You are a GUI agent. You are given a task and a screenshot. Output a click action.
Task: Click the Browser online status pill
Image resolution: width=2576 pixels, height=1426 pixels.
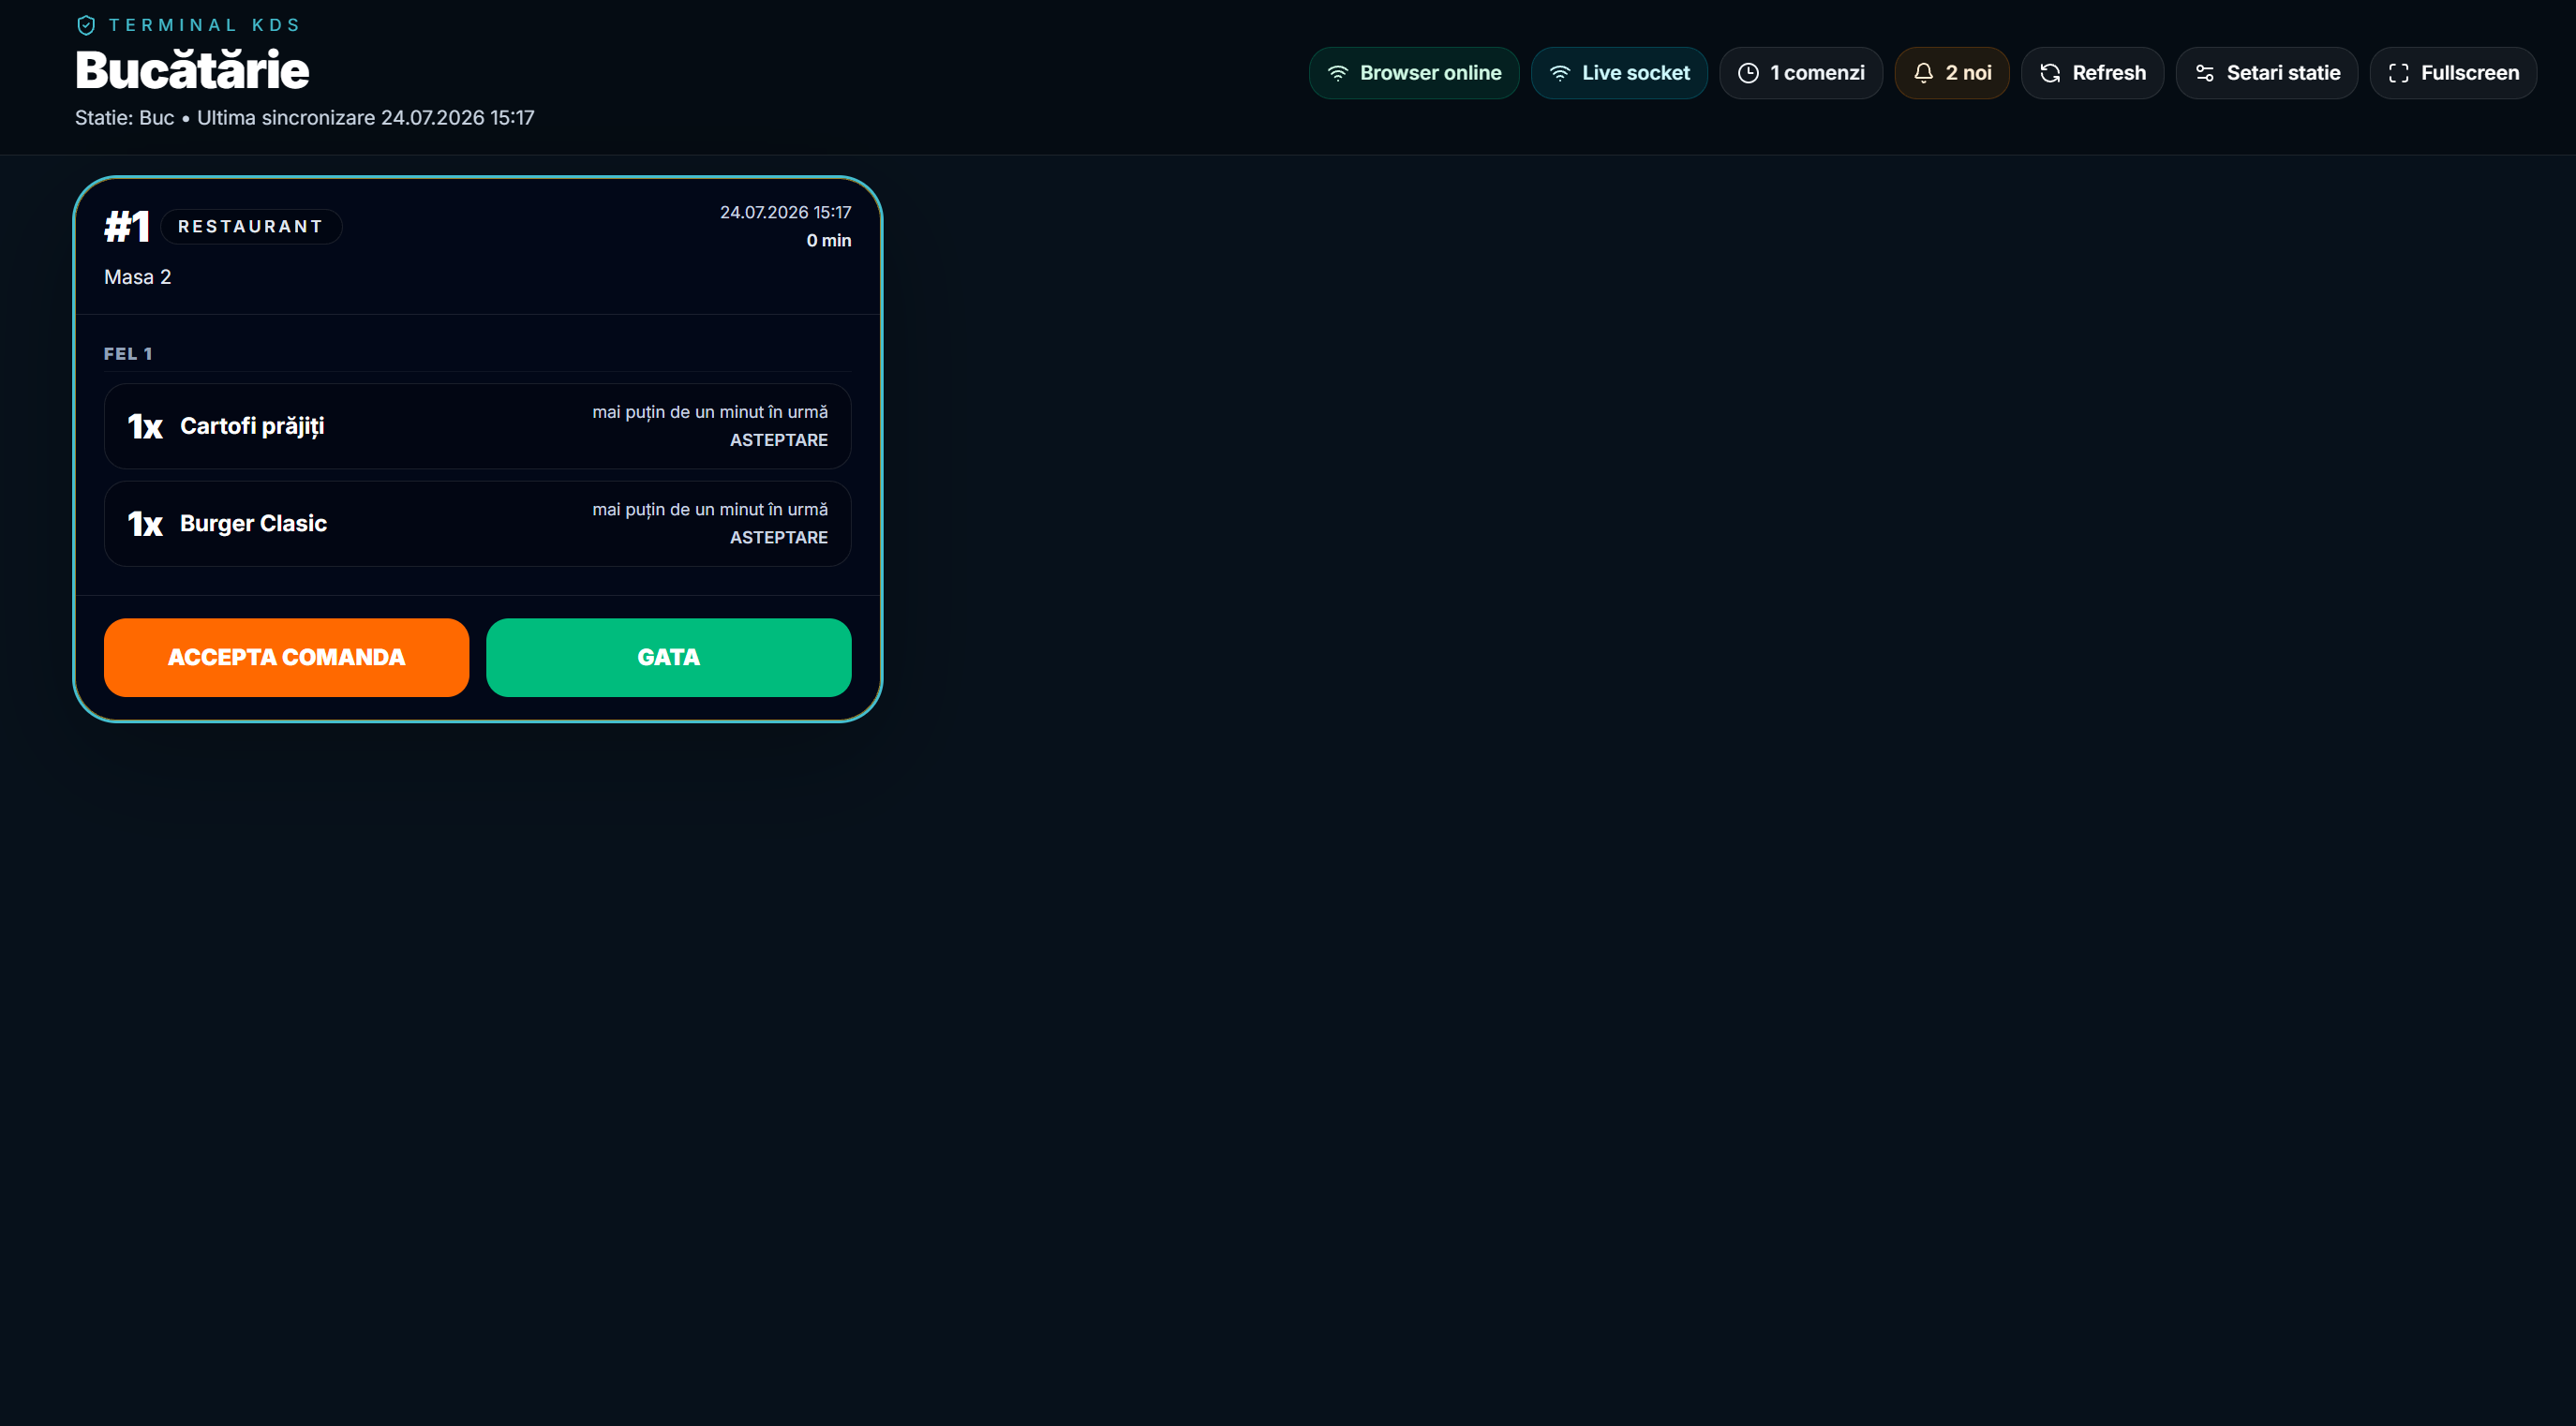coord(1414,73)
